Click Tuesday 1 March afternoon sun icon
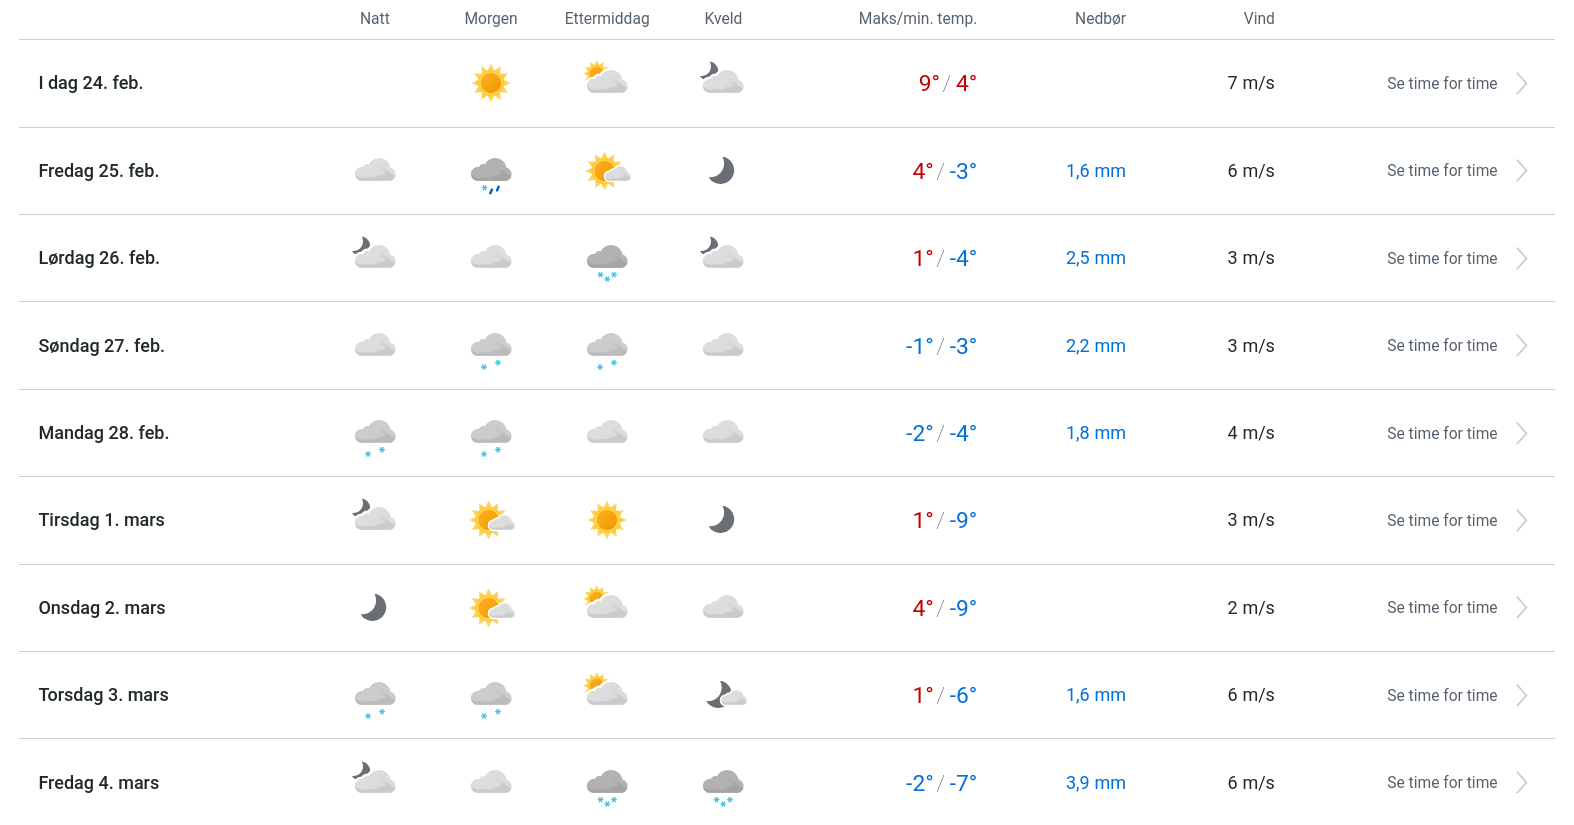Screen dimensions: 1574x825 point(607,520)
